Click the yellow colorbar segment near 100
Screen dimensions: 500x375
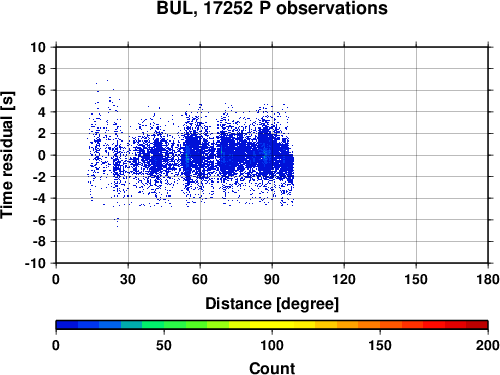[x=272, y=325]
